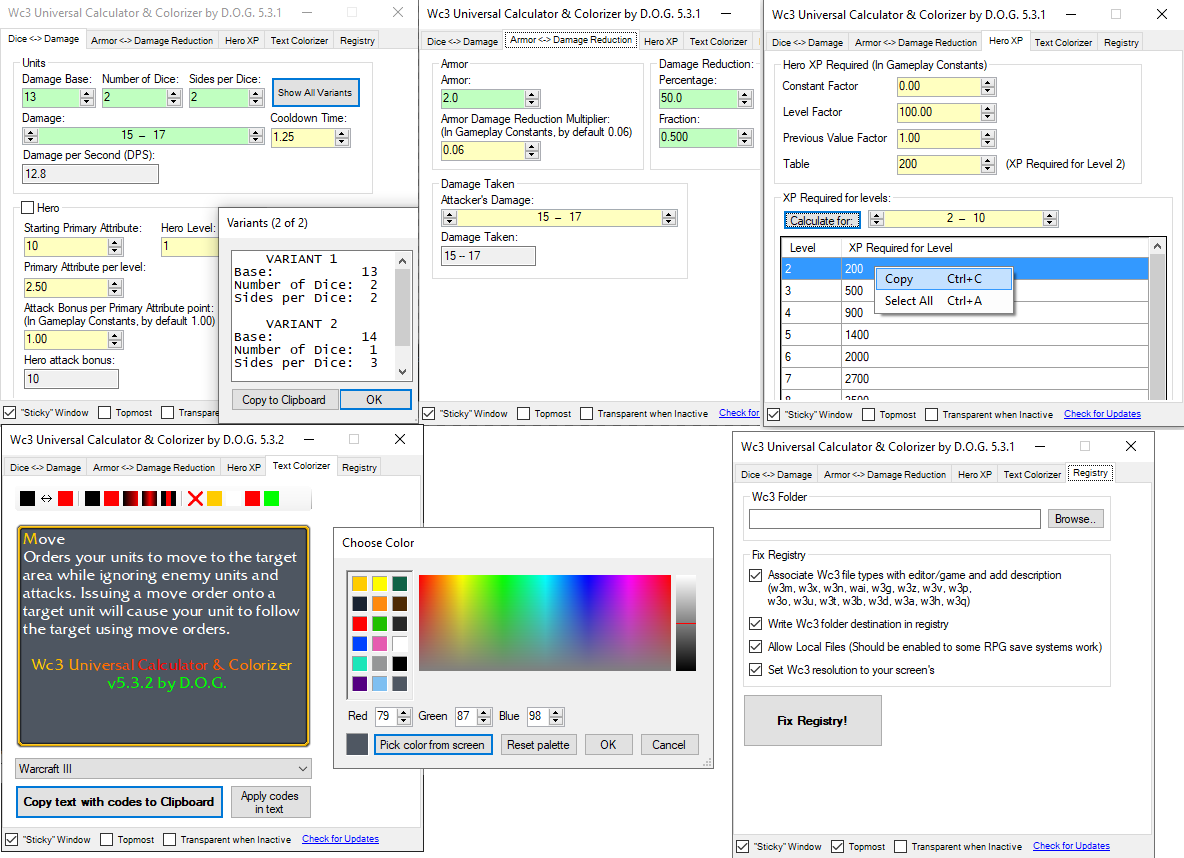Open Registry tab in the Dice window
This screenshot has height=858, width=1184.
357,41
